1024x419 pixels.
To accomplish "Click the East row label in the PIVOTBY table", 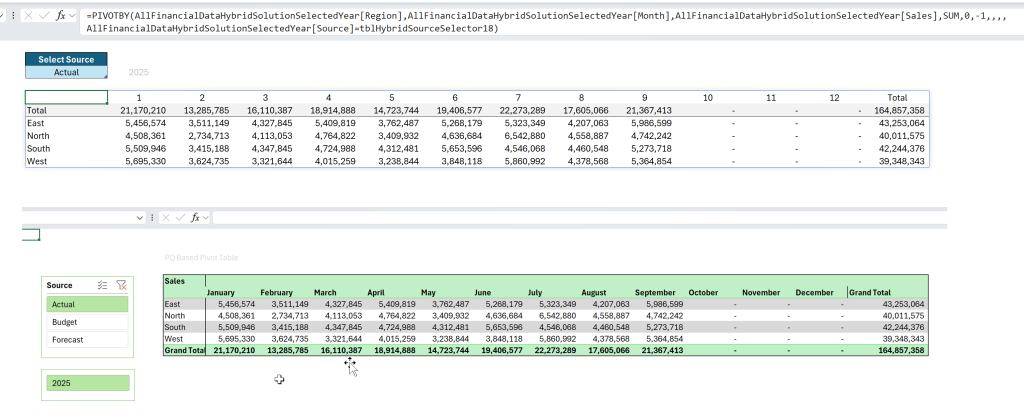I will tap(35, 123).
